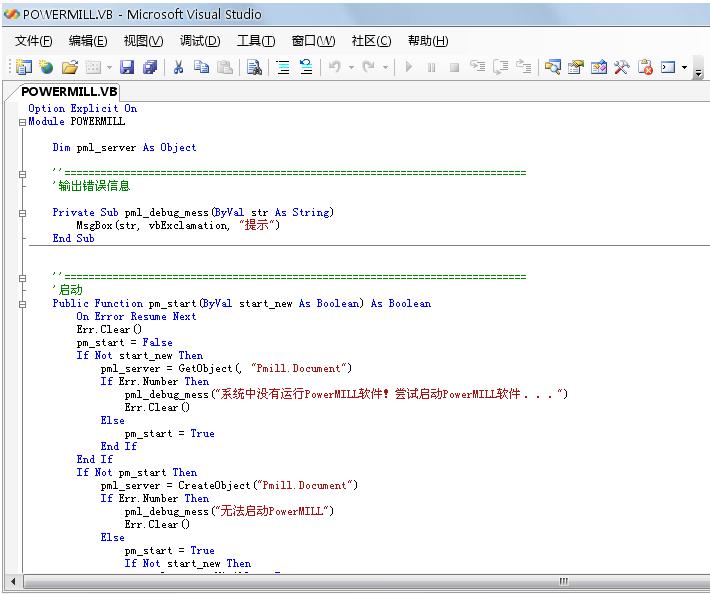Click the 'pm_start = False' line
Image resolution: width=710 pixels, height=594 pixels.
click(125, 343)
